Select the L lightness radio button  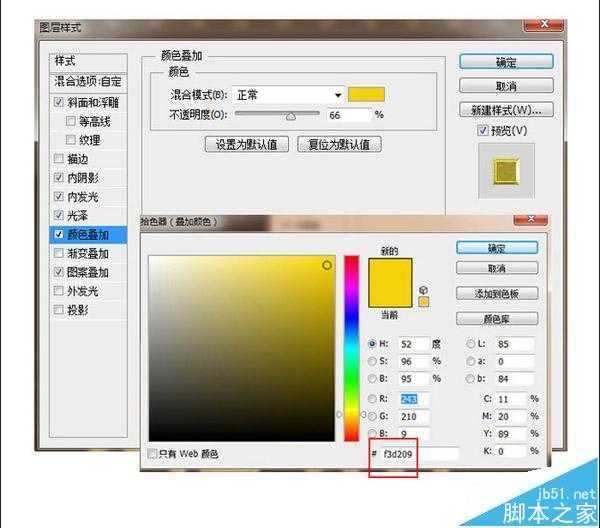point(471,344)
